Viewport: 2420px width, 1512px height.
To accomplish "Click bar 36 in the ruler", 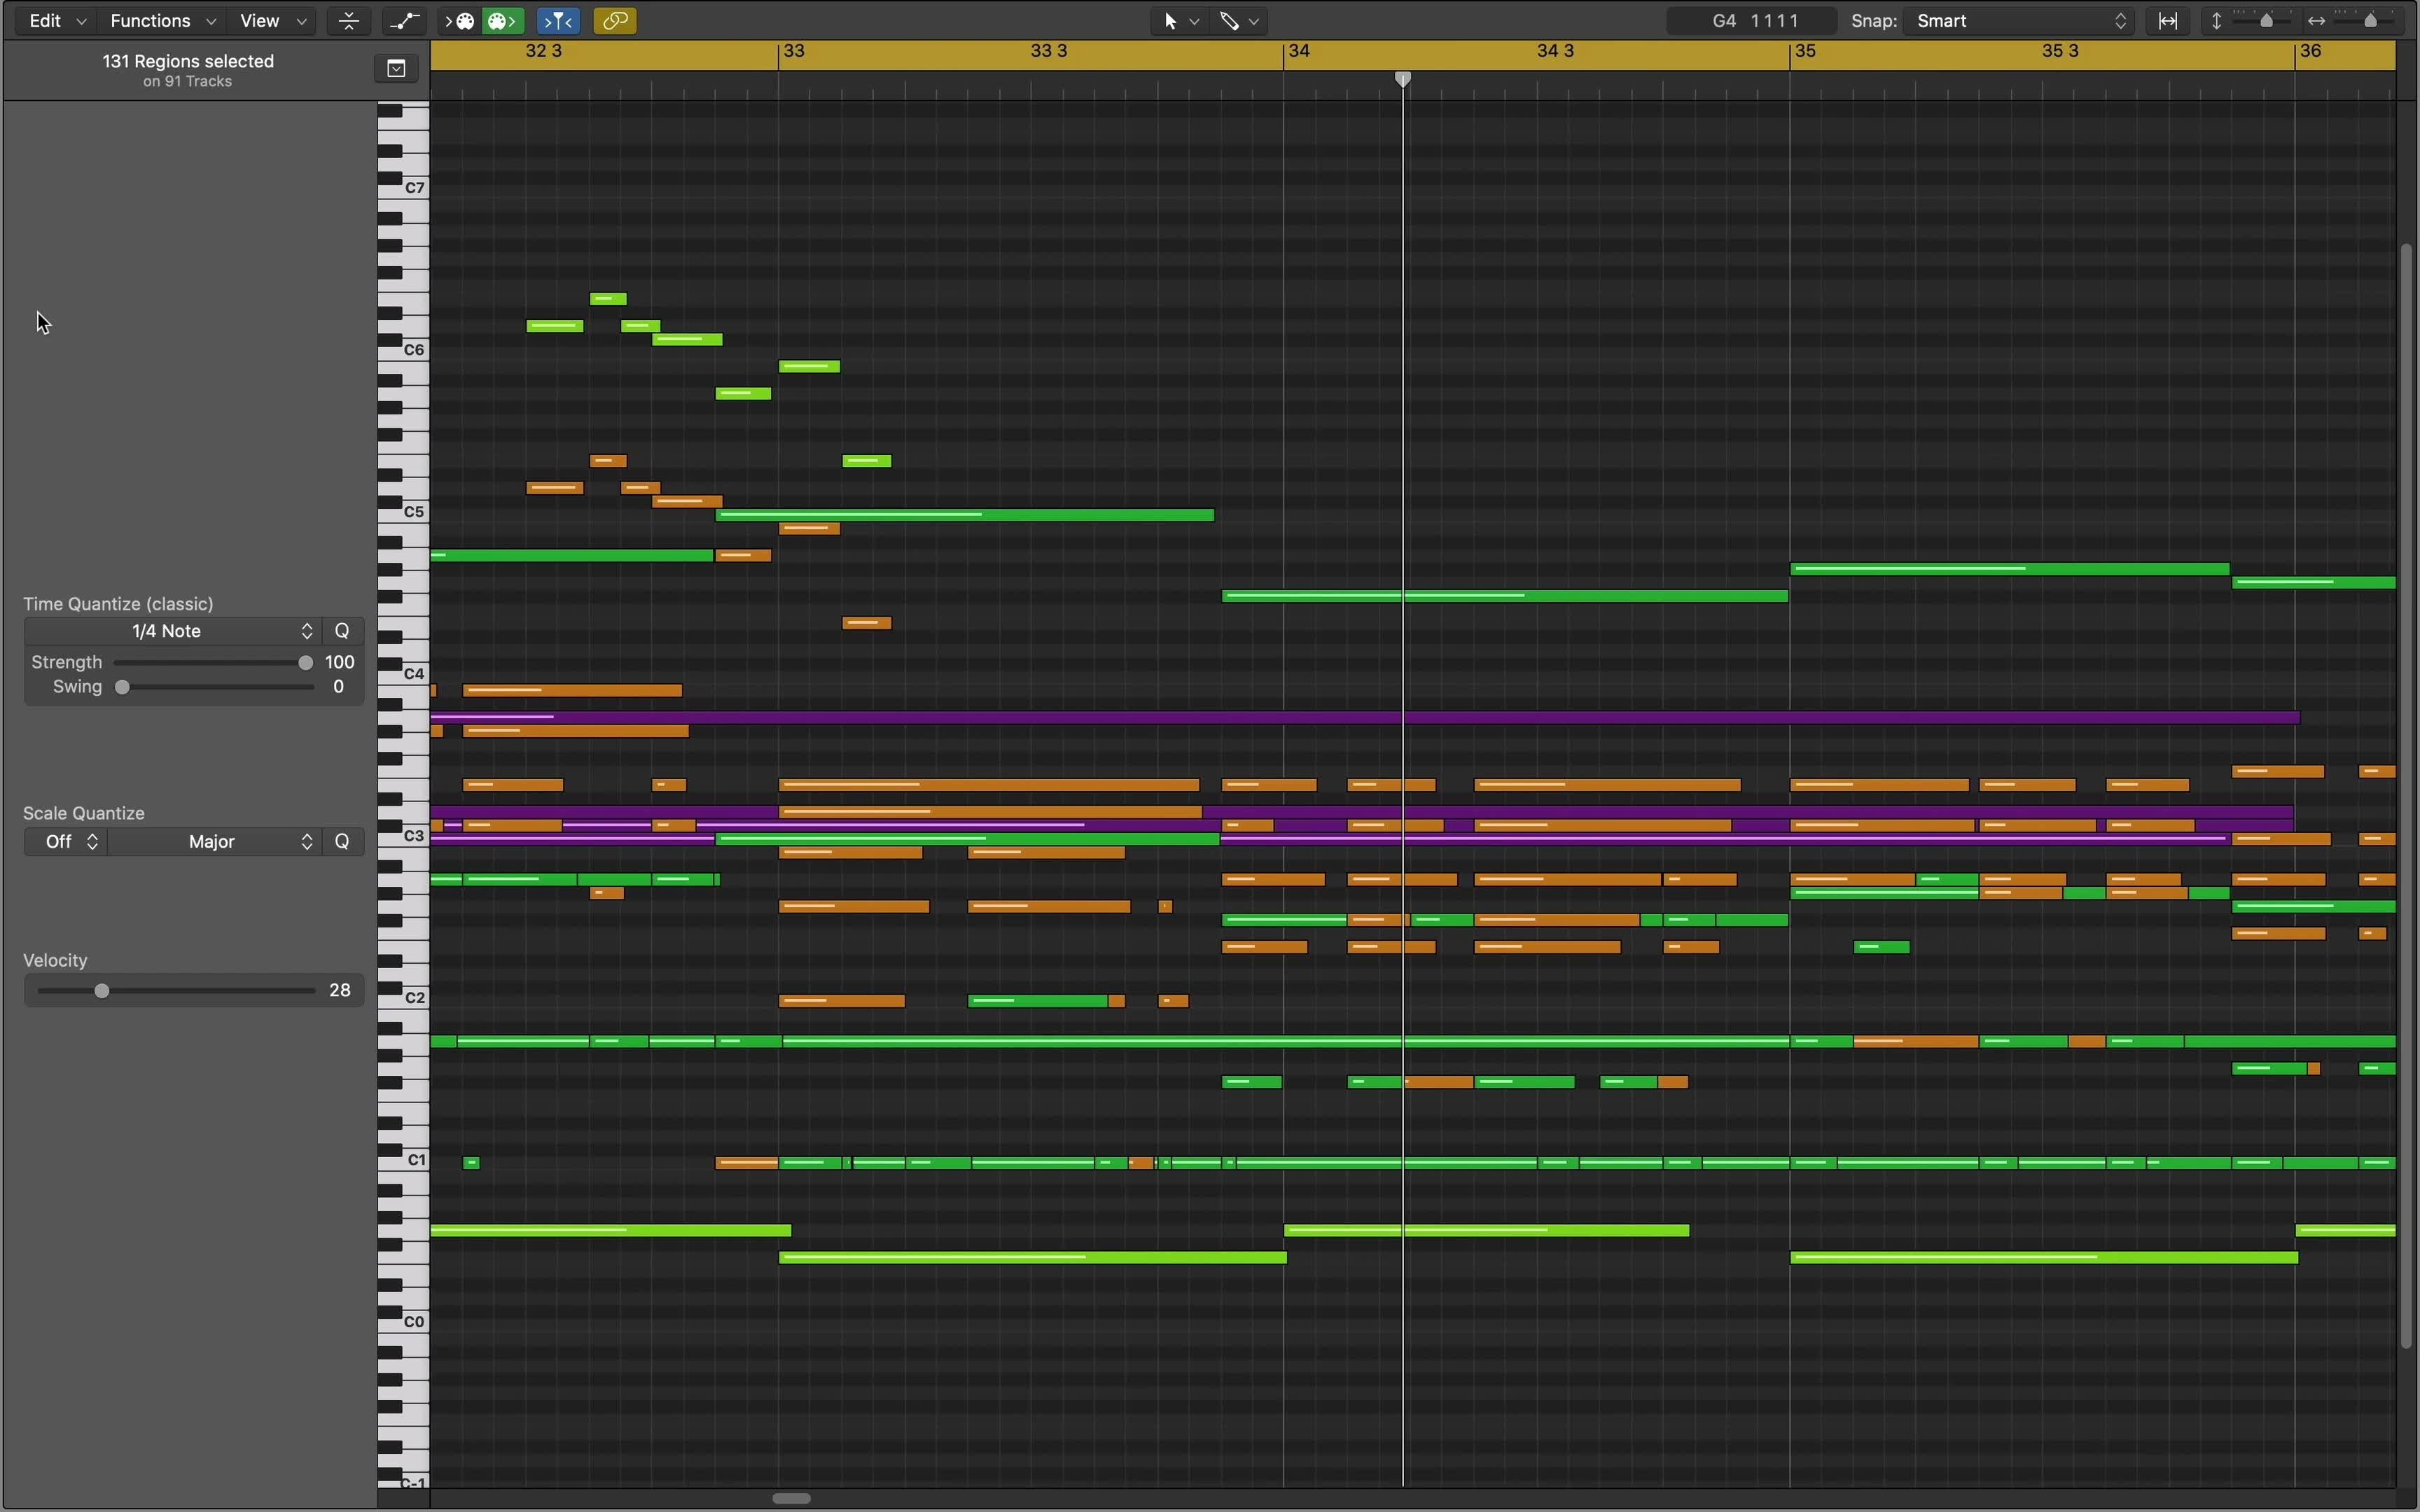I will pos(2311,52).
